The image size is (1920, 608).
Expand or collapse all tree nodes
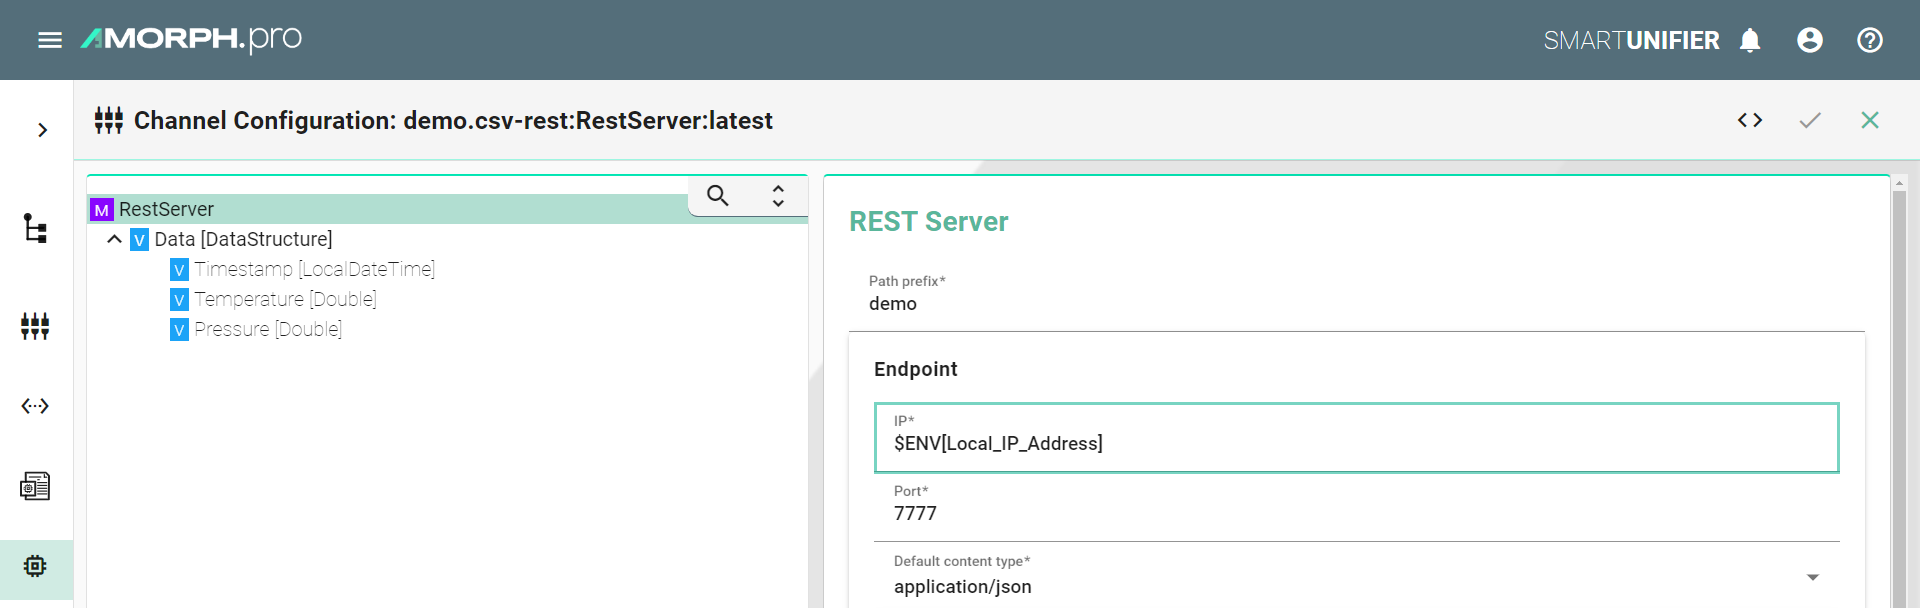pos(777,195)
